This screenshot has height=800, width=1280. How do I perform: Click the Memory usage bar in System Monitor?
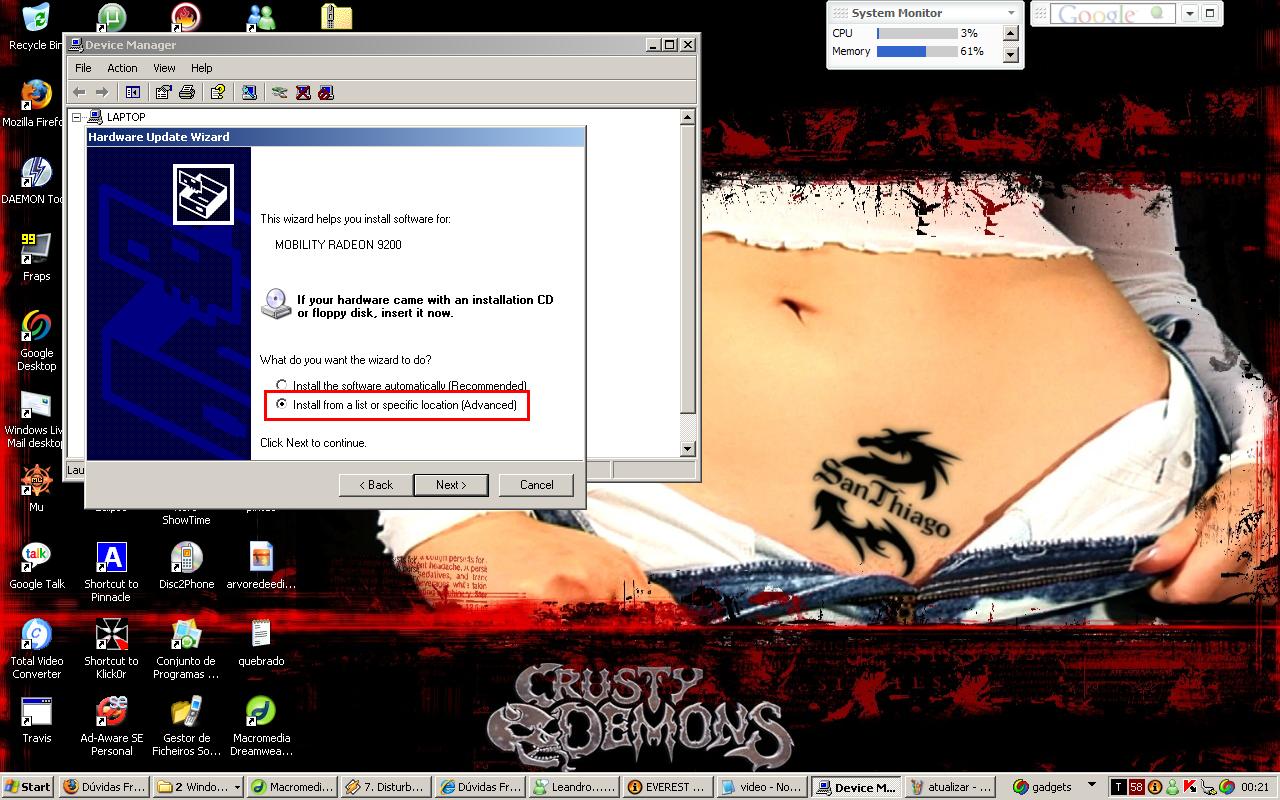tap(916, 51)
